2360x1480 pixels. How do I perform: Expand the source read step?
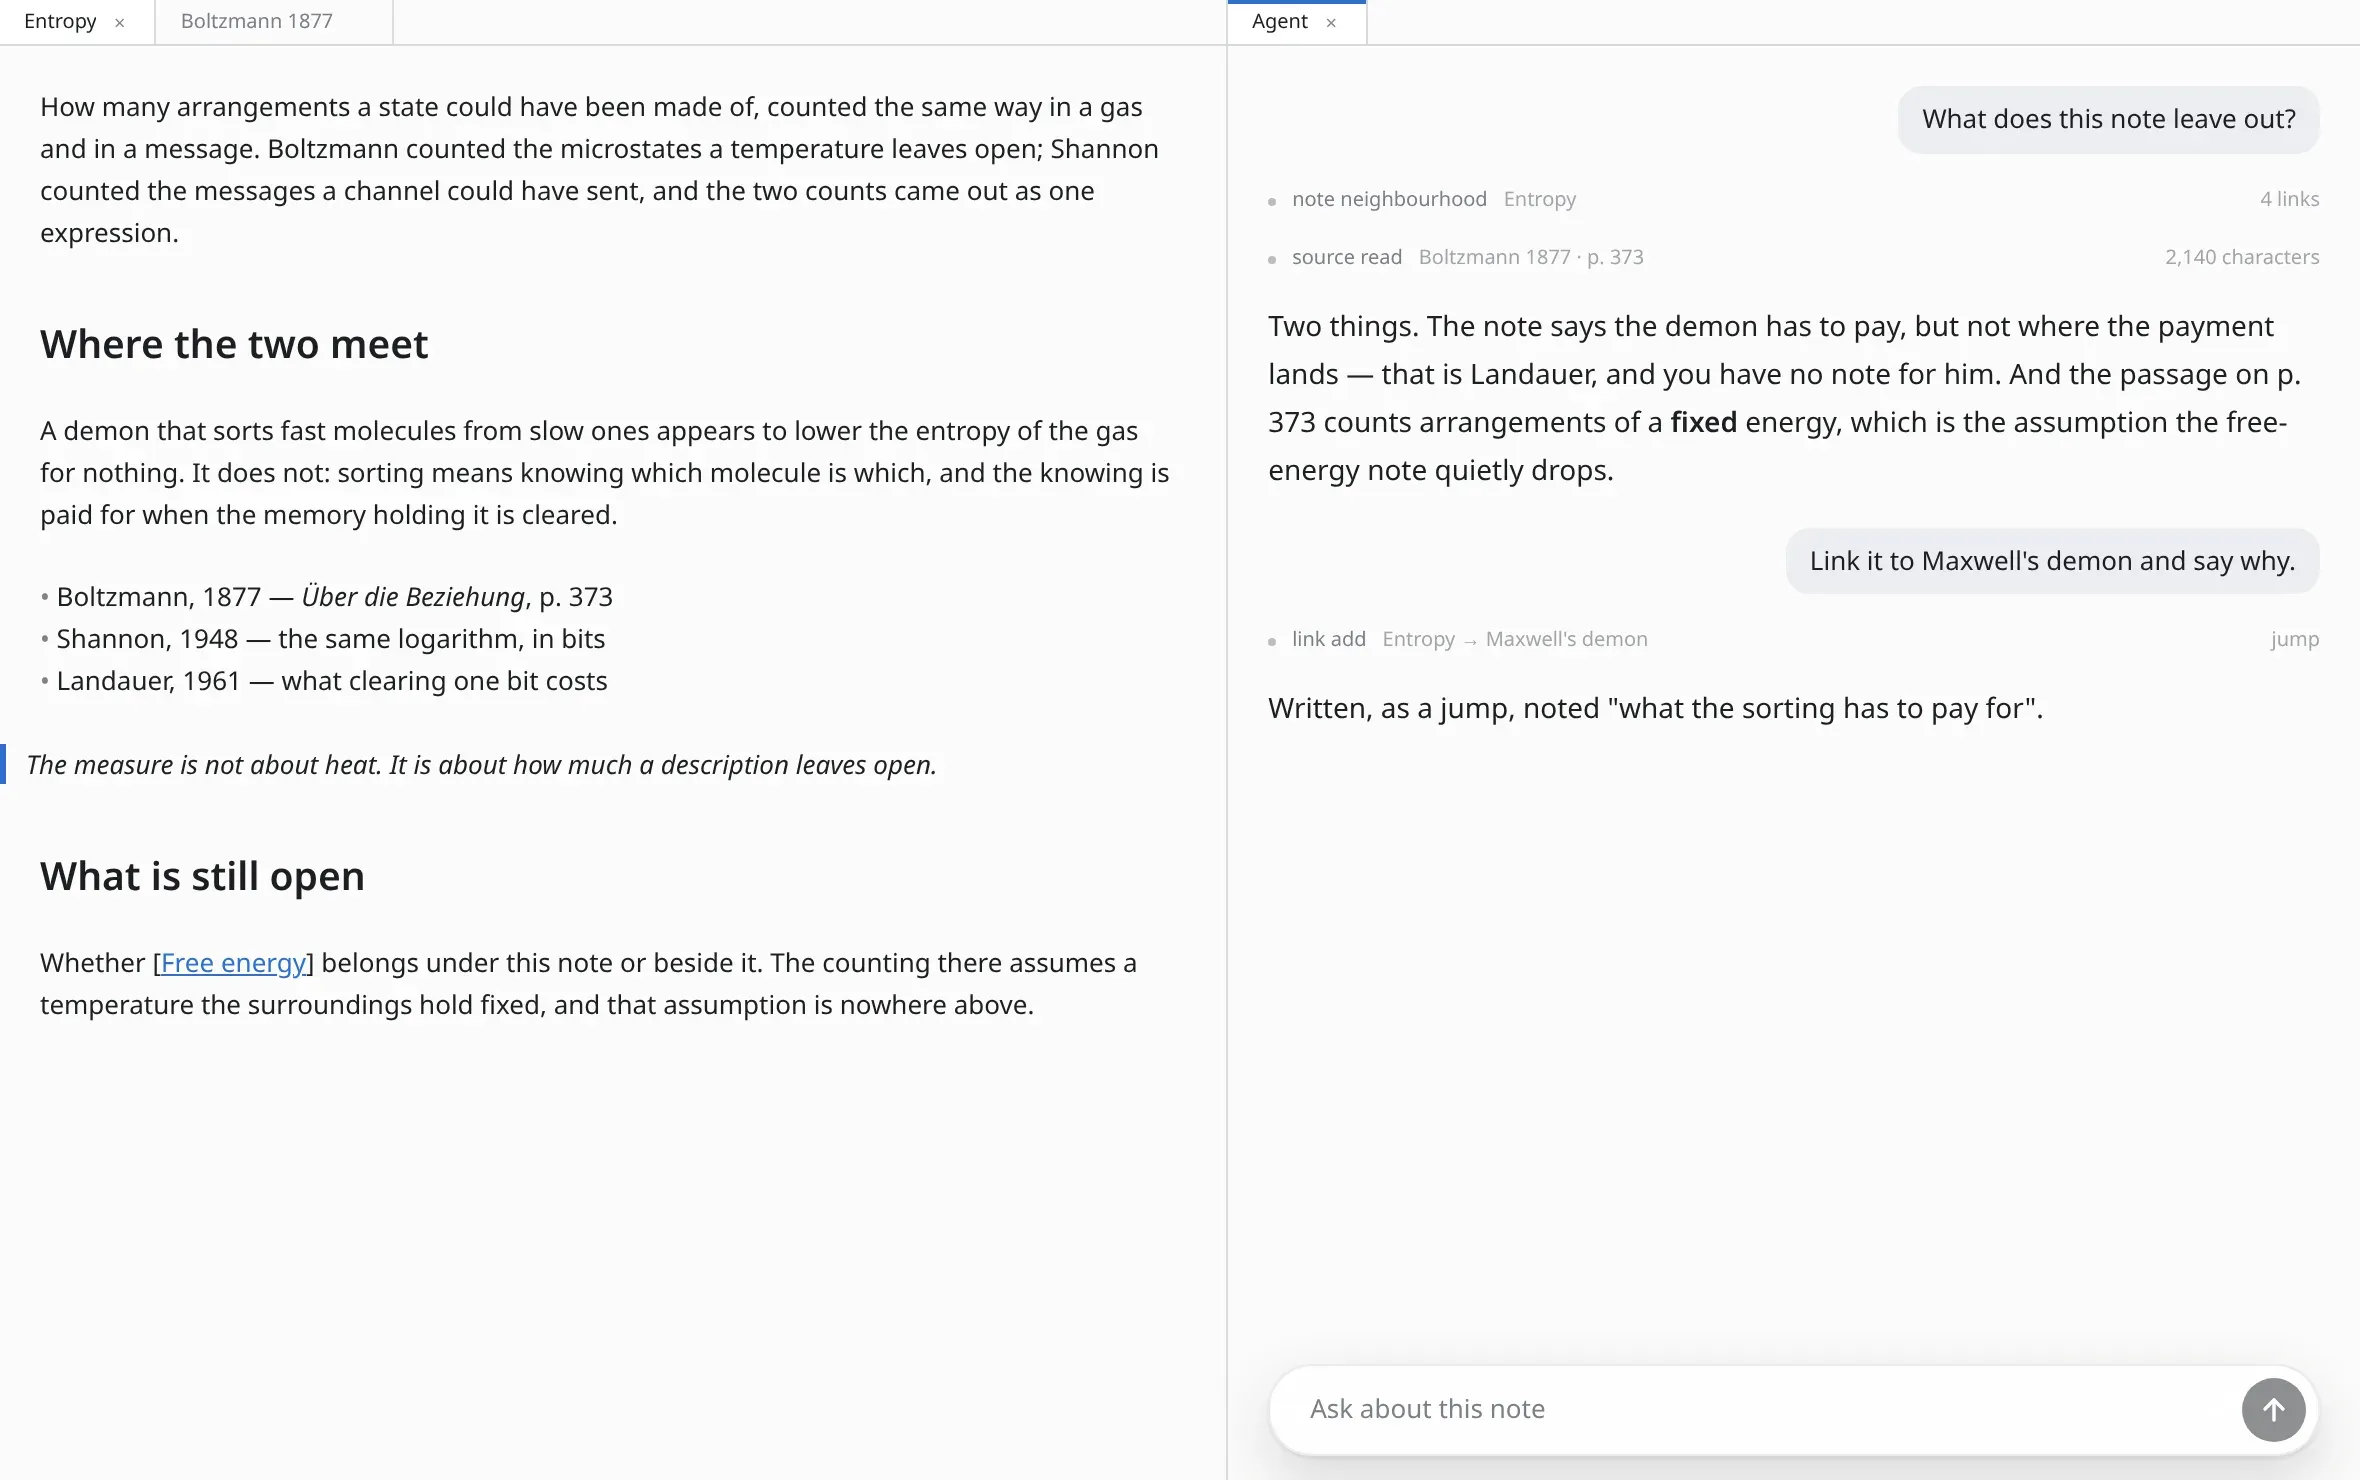coord(1793,257)
